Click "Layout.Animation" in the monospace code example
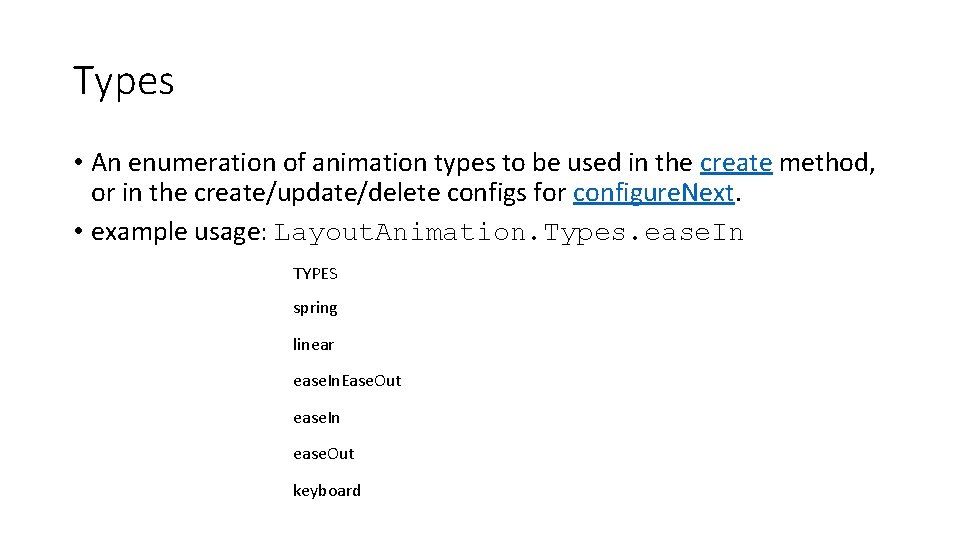 click(401, 233)
